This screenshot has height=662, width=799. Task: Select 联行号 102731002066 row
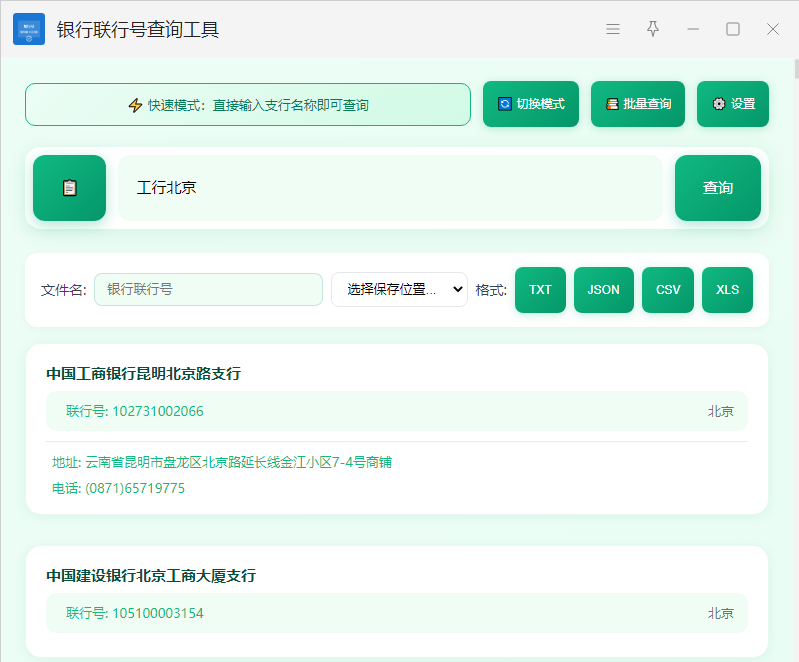coord(396,411)
